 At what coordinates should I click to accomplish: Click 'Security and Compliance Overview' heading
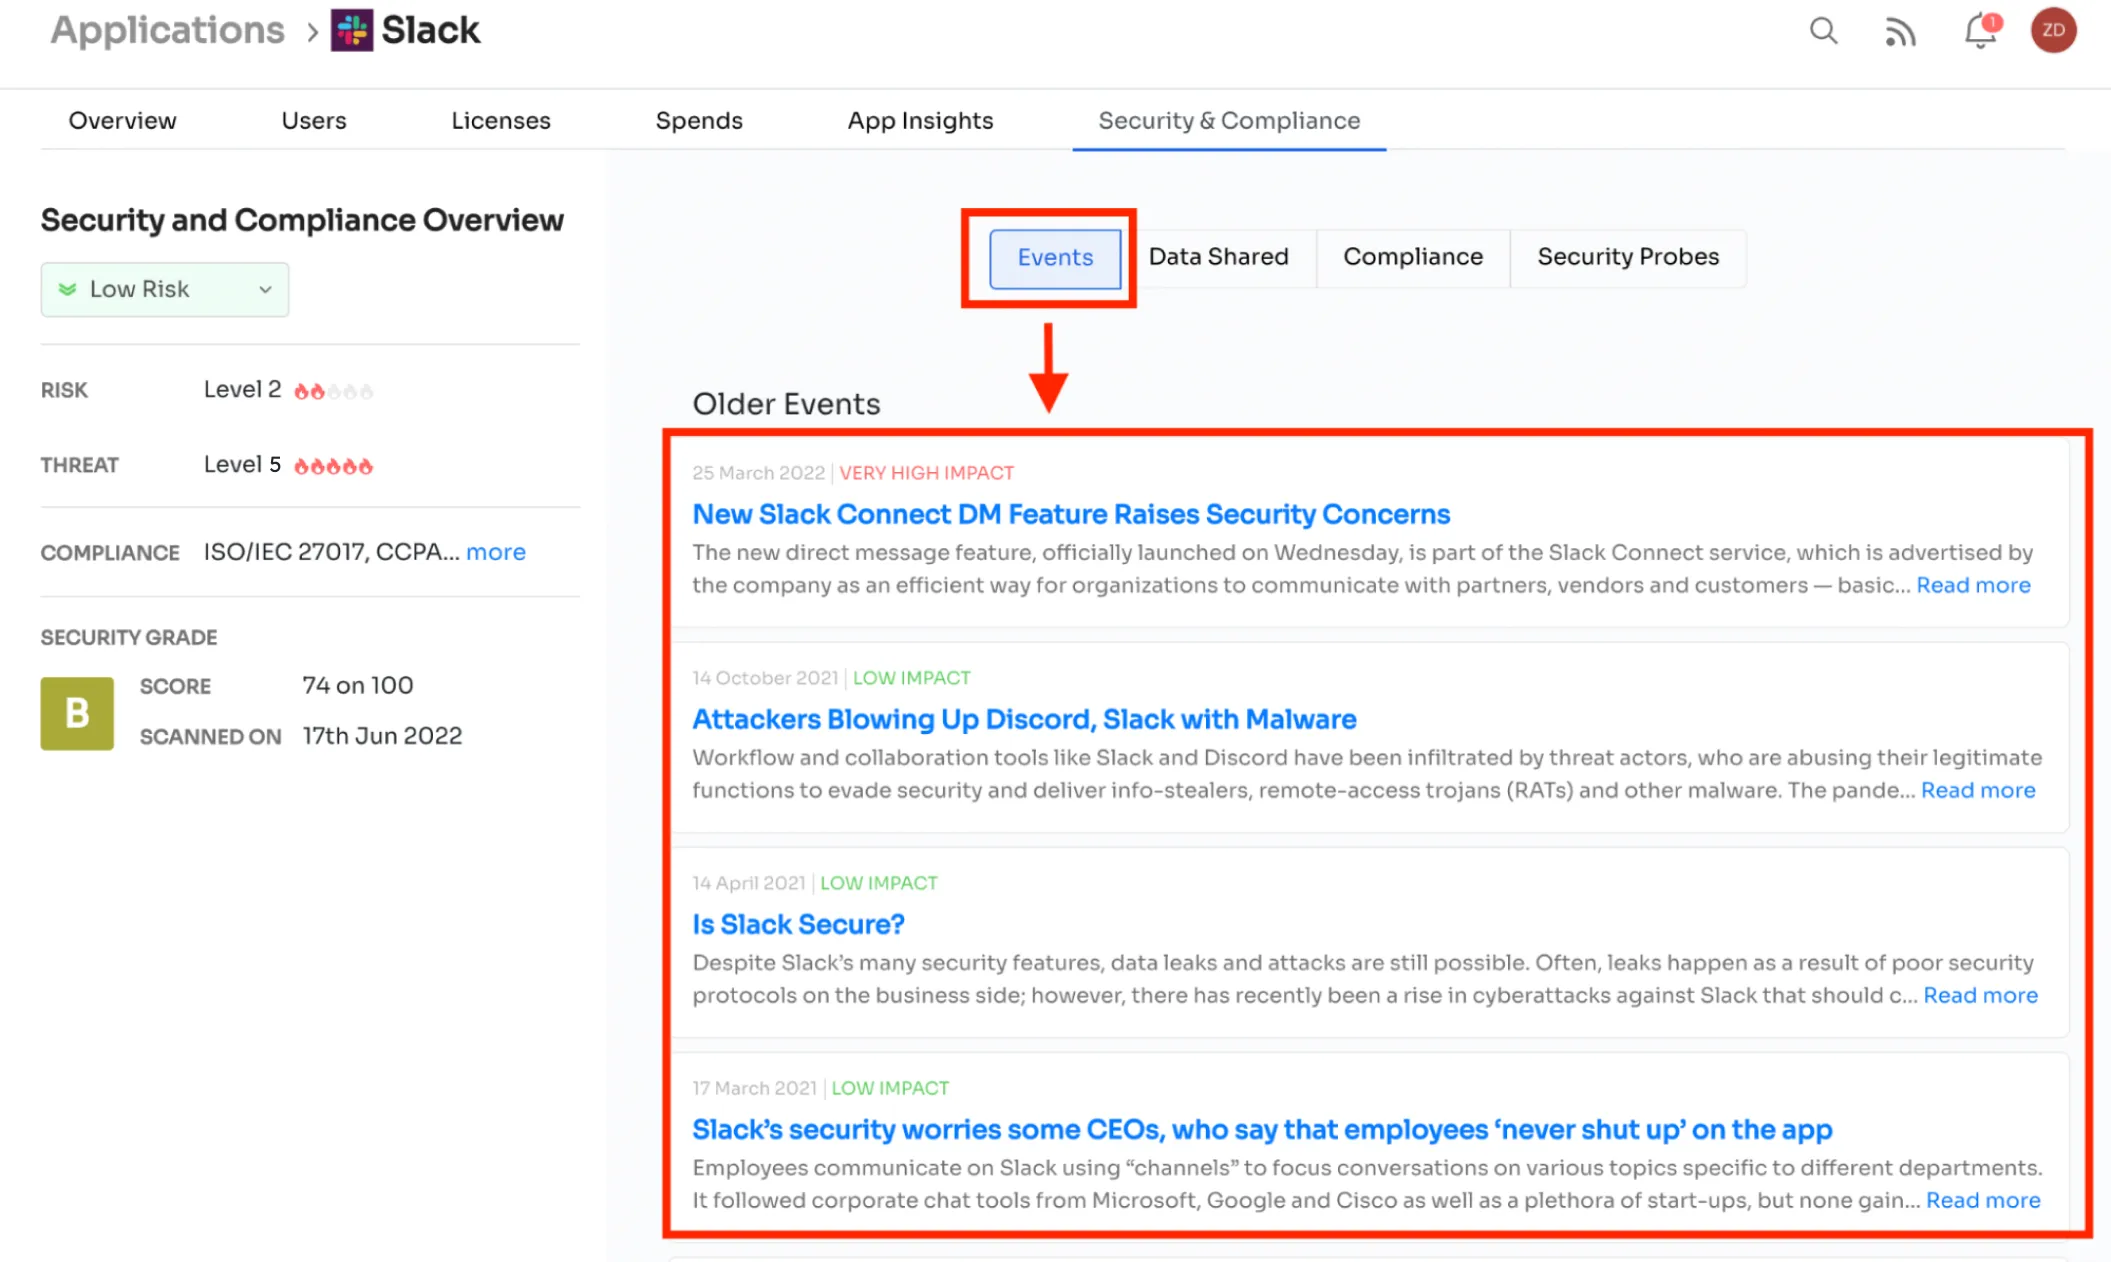[302, 220]
